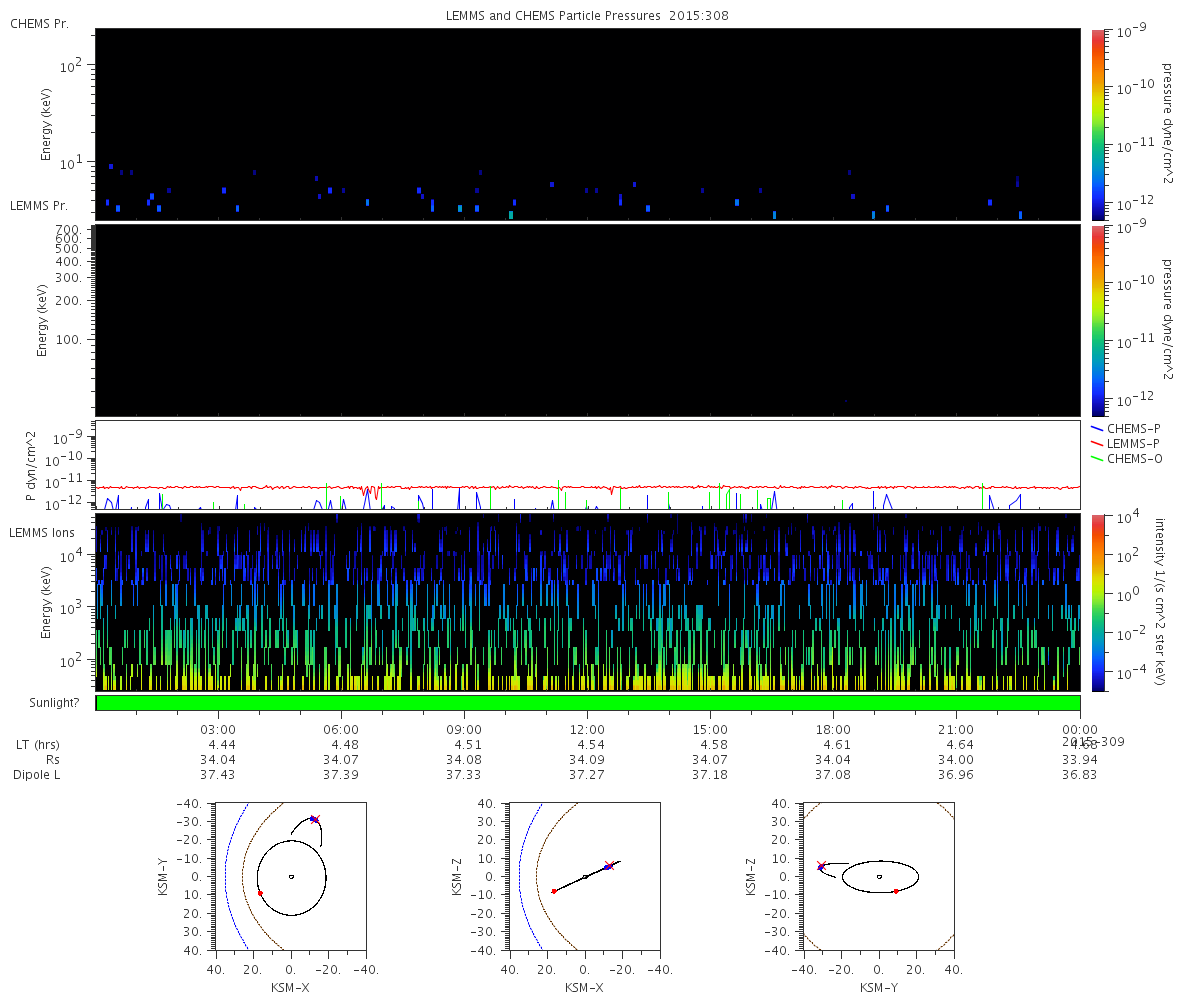1200x1000 pixels.
Task: Click the CHEMS Pr. panel label
Action: pos(39,23)
